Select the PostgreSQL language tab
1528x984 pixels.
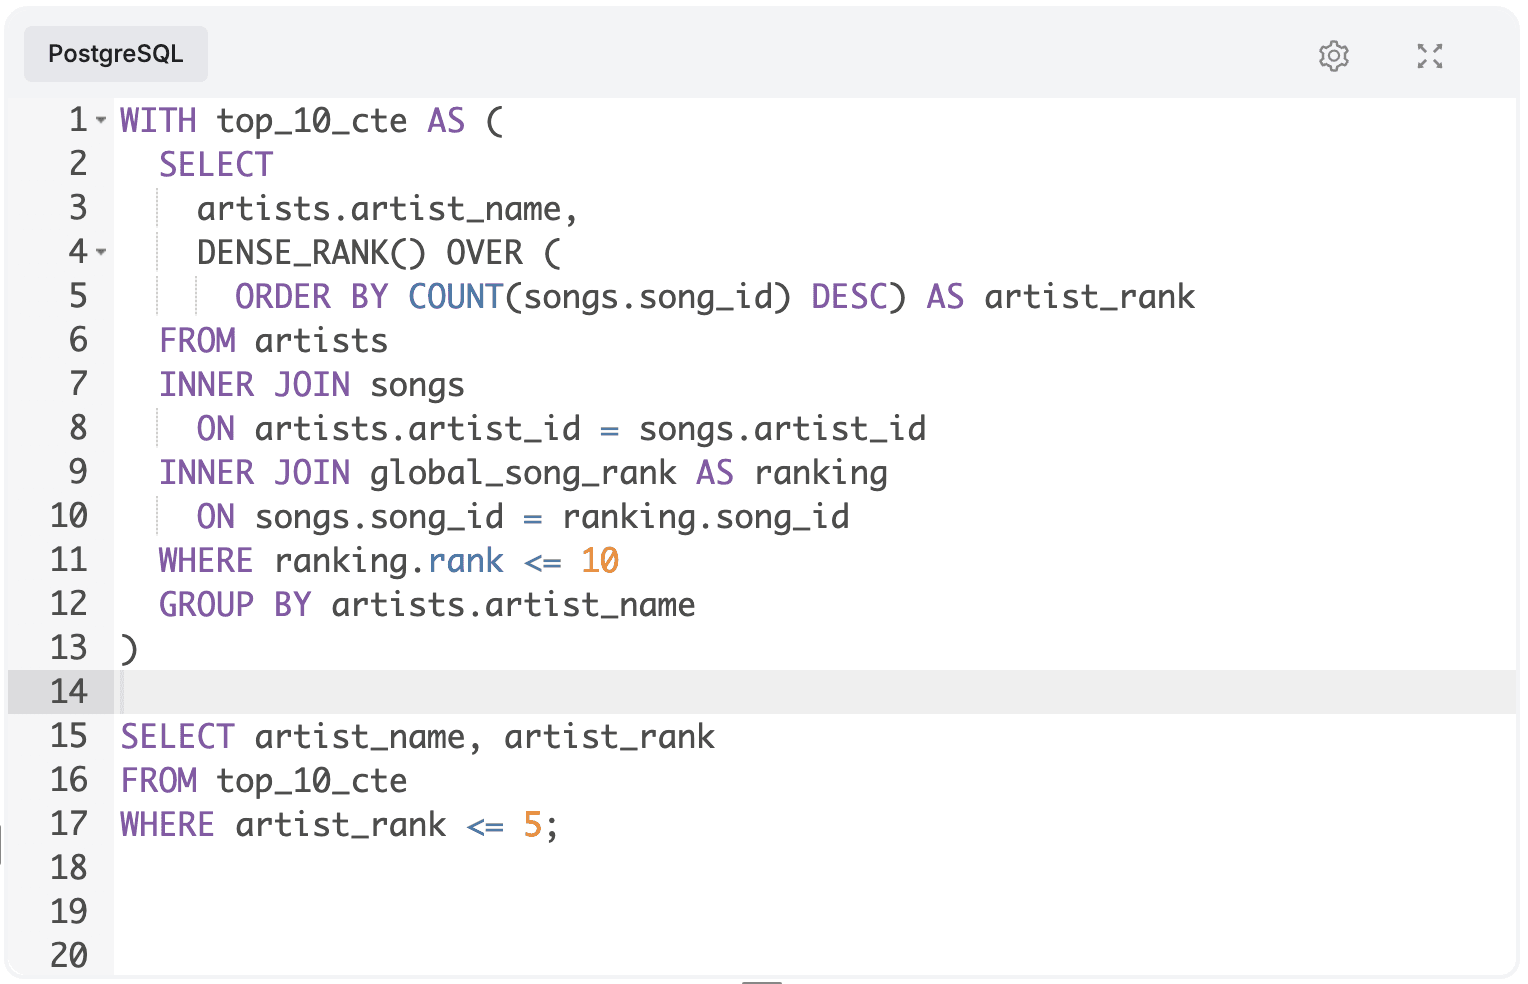[x=116, y=54]
